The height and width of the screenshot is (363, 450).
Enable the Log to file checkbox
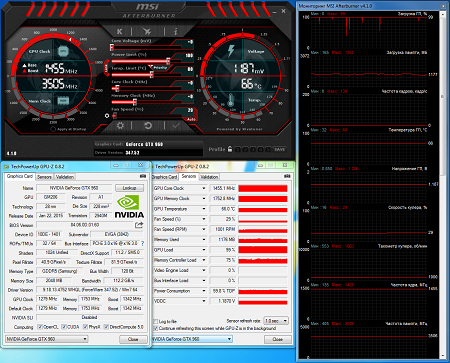(x=155, y=321)
